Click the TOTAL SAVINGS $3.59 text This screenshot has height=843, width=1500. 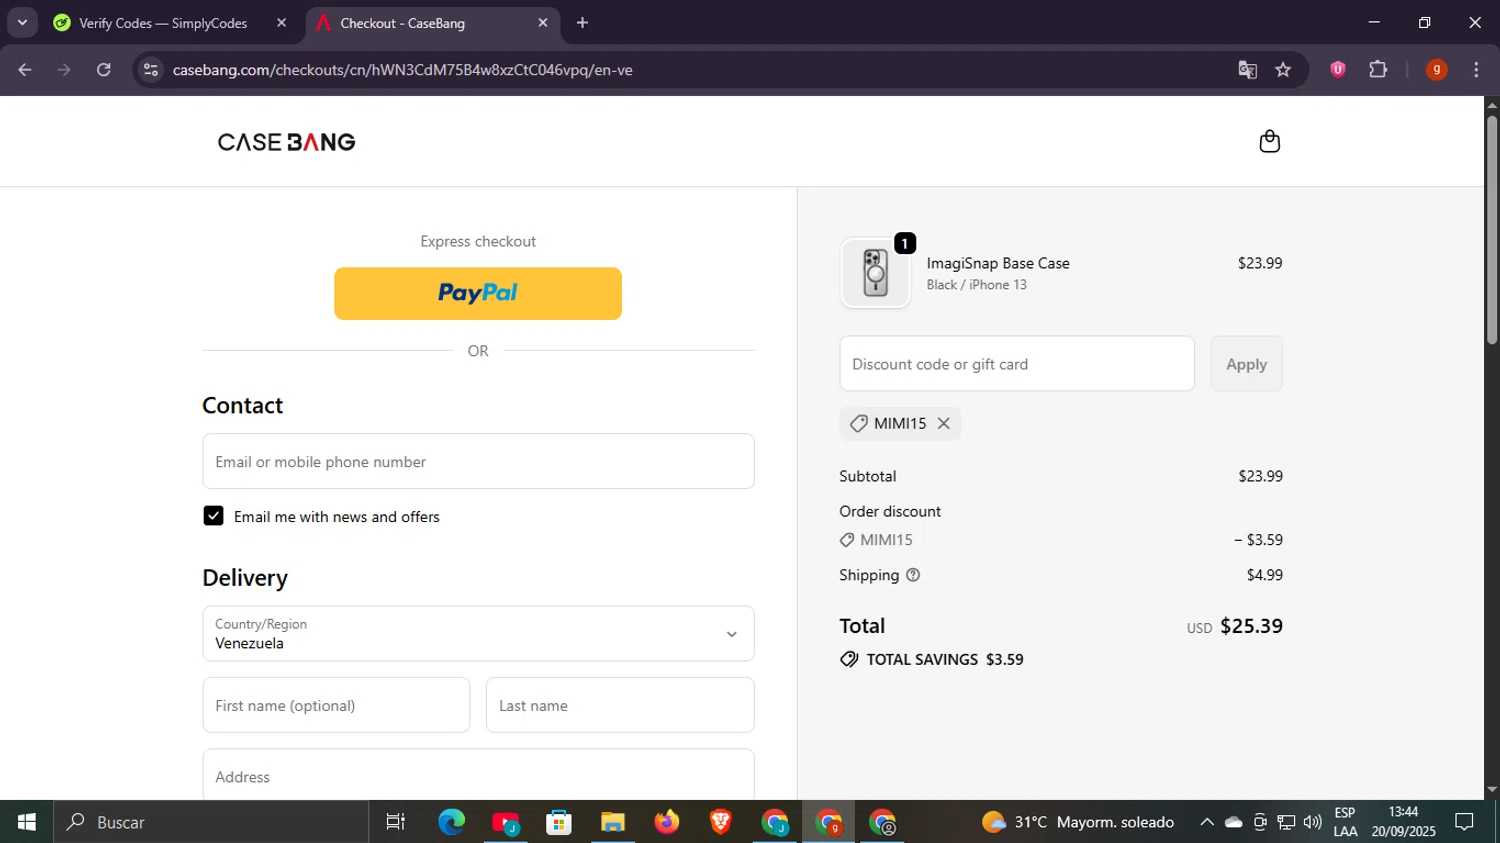[945, 659]
